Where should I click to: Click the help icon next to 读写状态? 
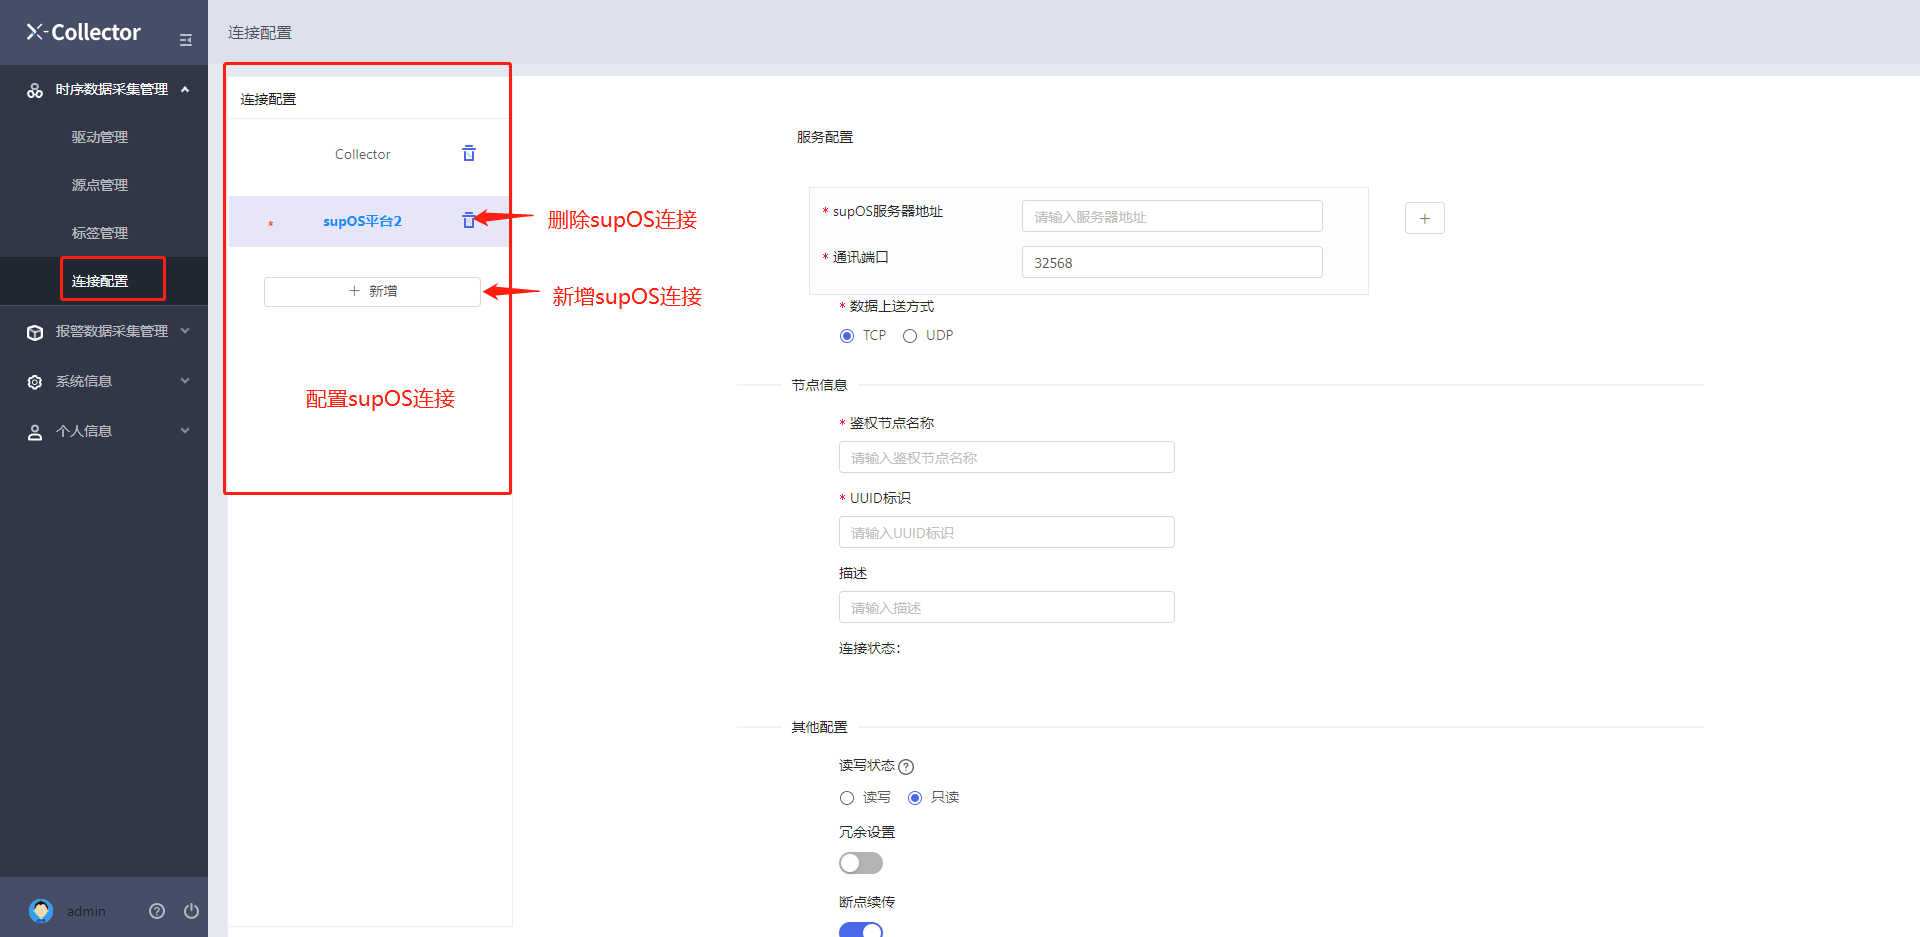point(906,767)
